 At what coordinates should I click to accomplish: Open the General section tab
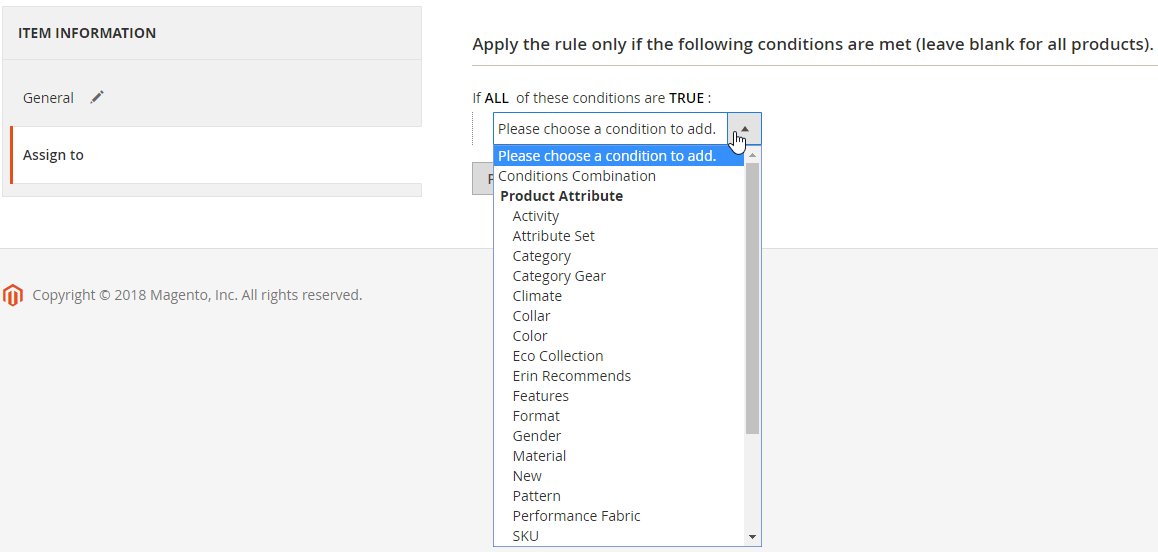48,98
